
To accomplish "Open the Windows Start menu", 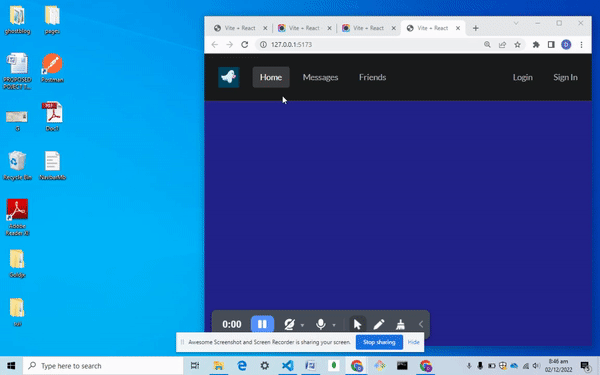I will click(x=11, y=366).
